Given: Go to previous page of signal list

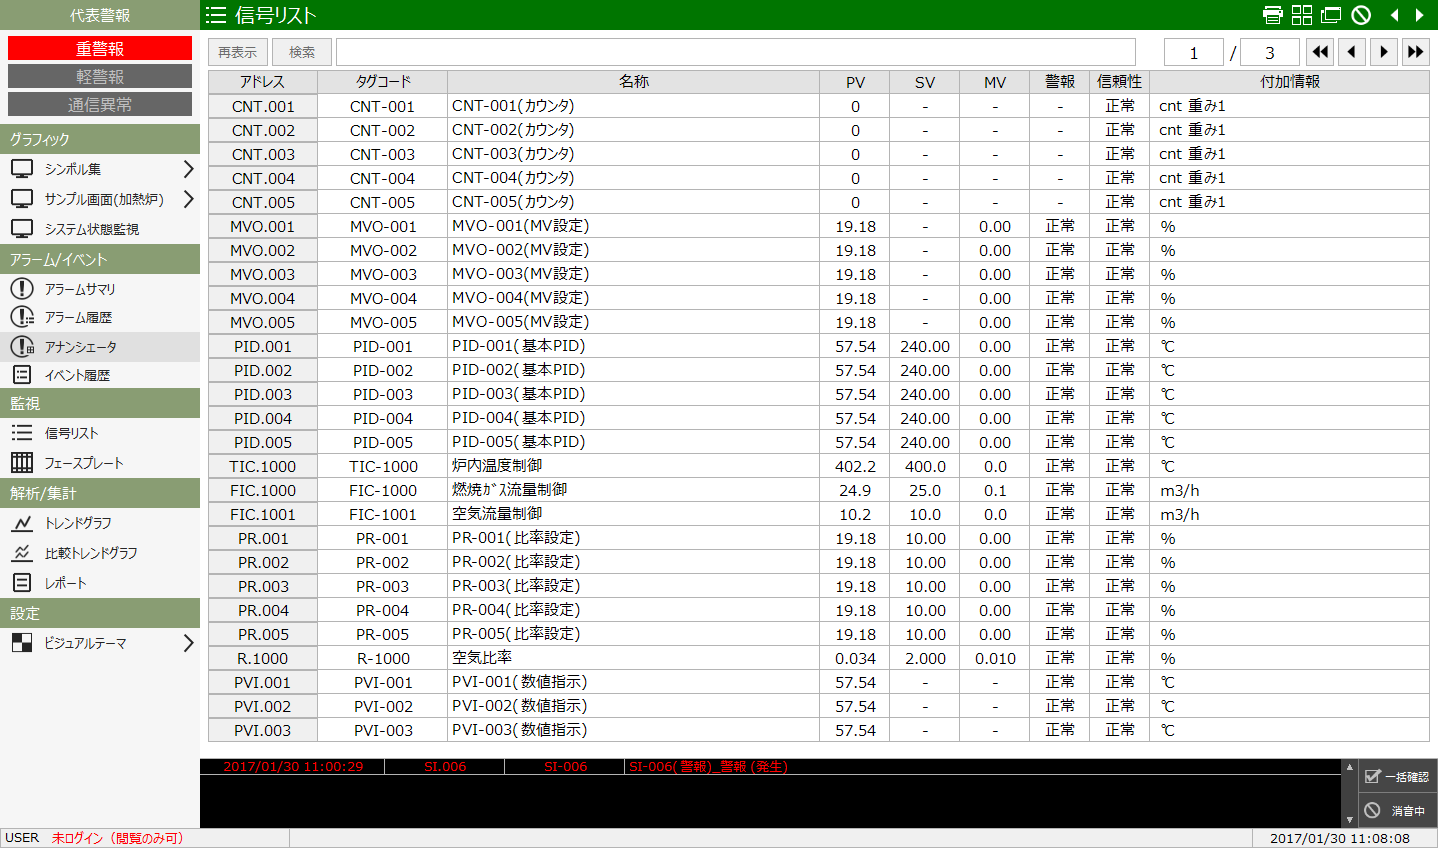Looking at the screenshot, I should (x=1352, y=52).
